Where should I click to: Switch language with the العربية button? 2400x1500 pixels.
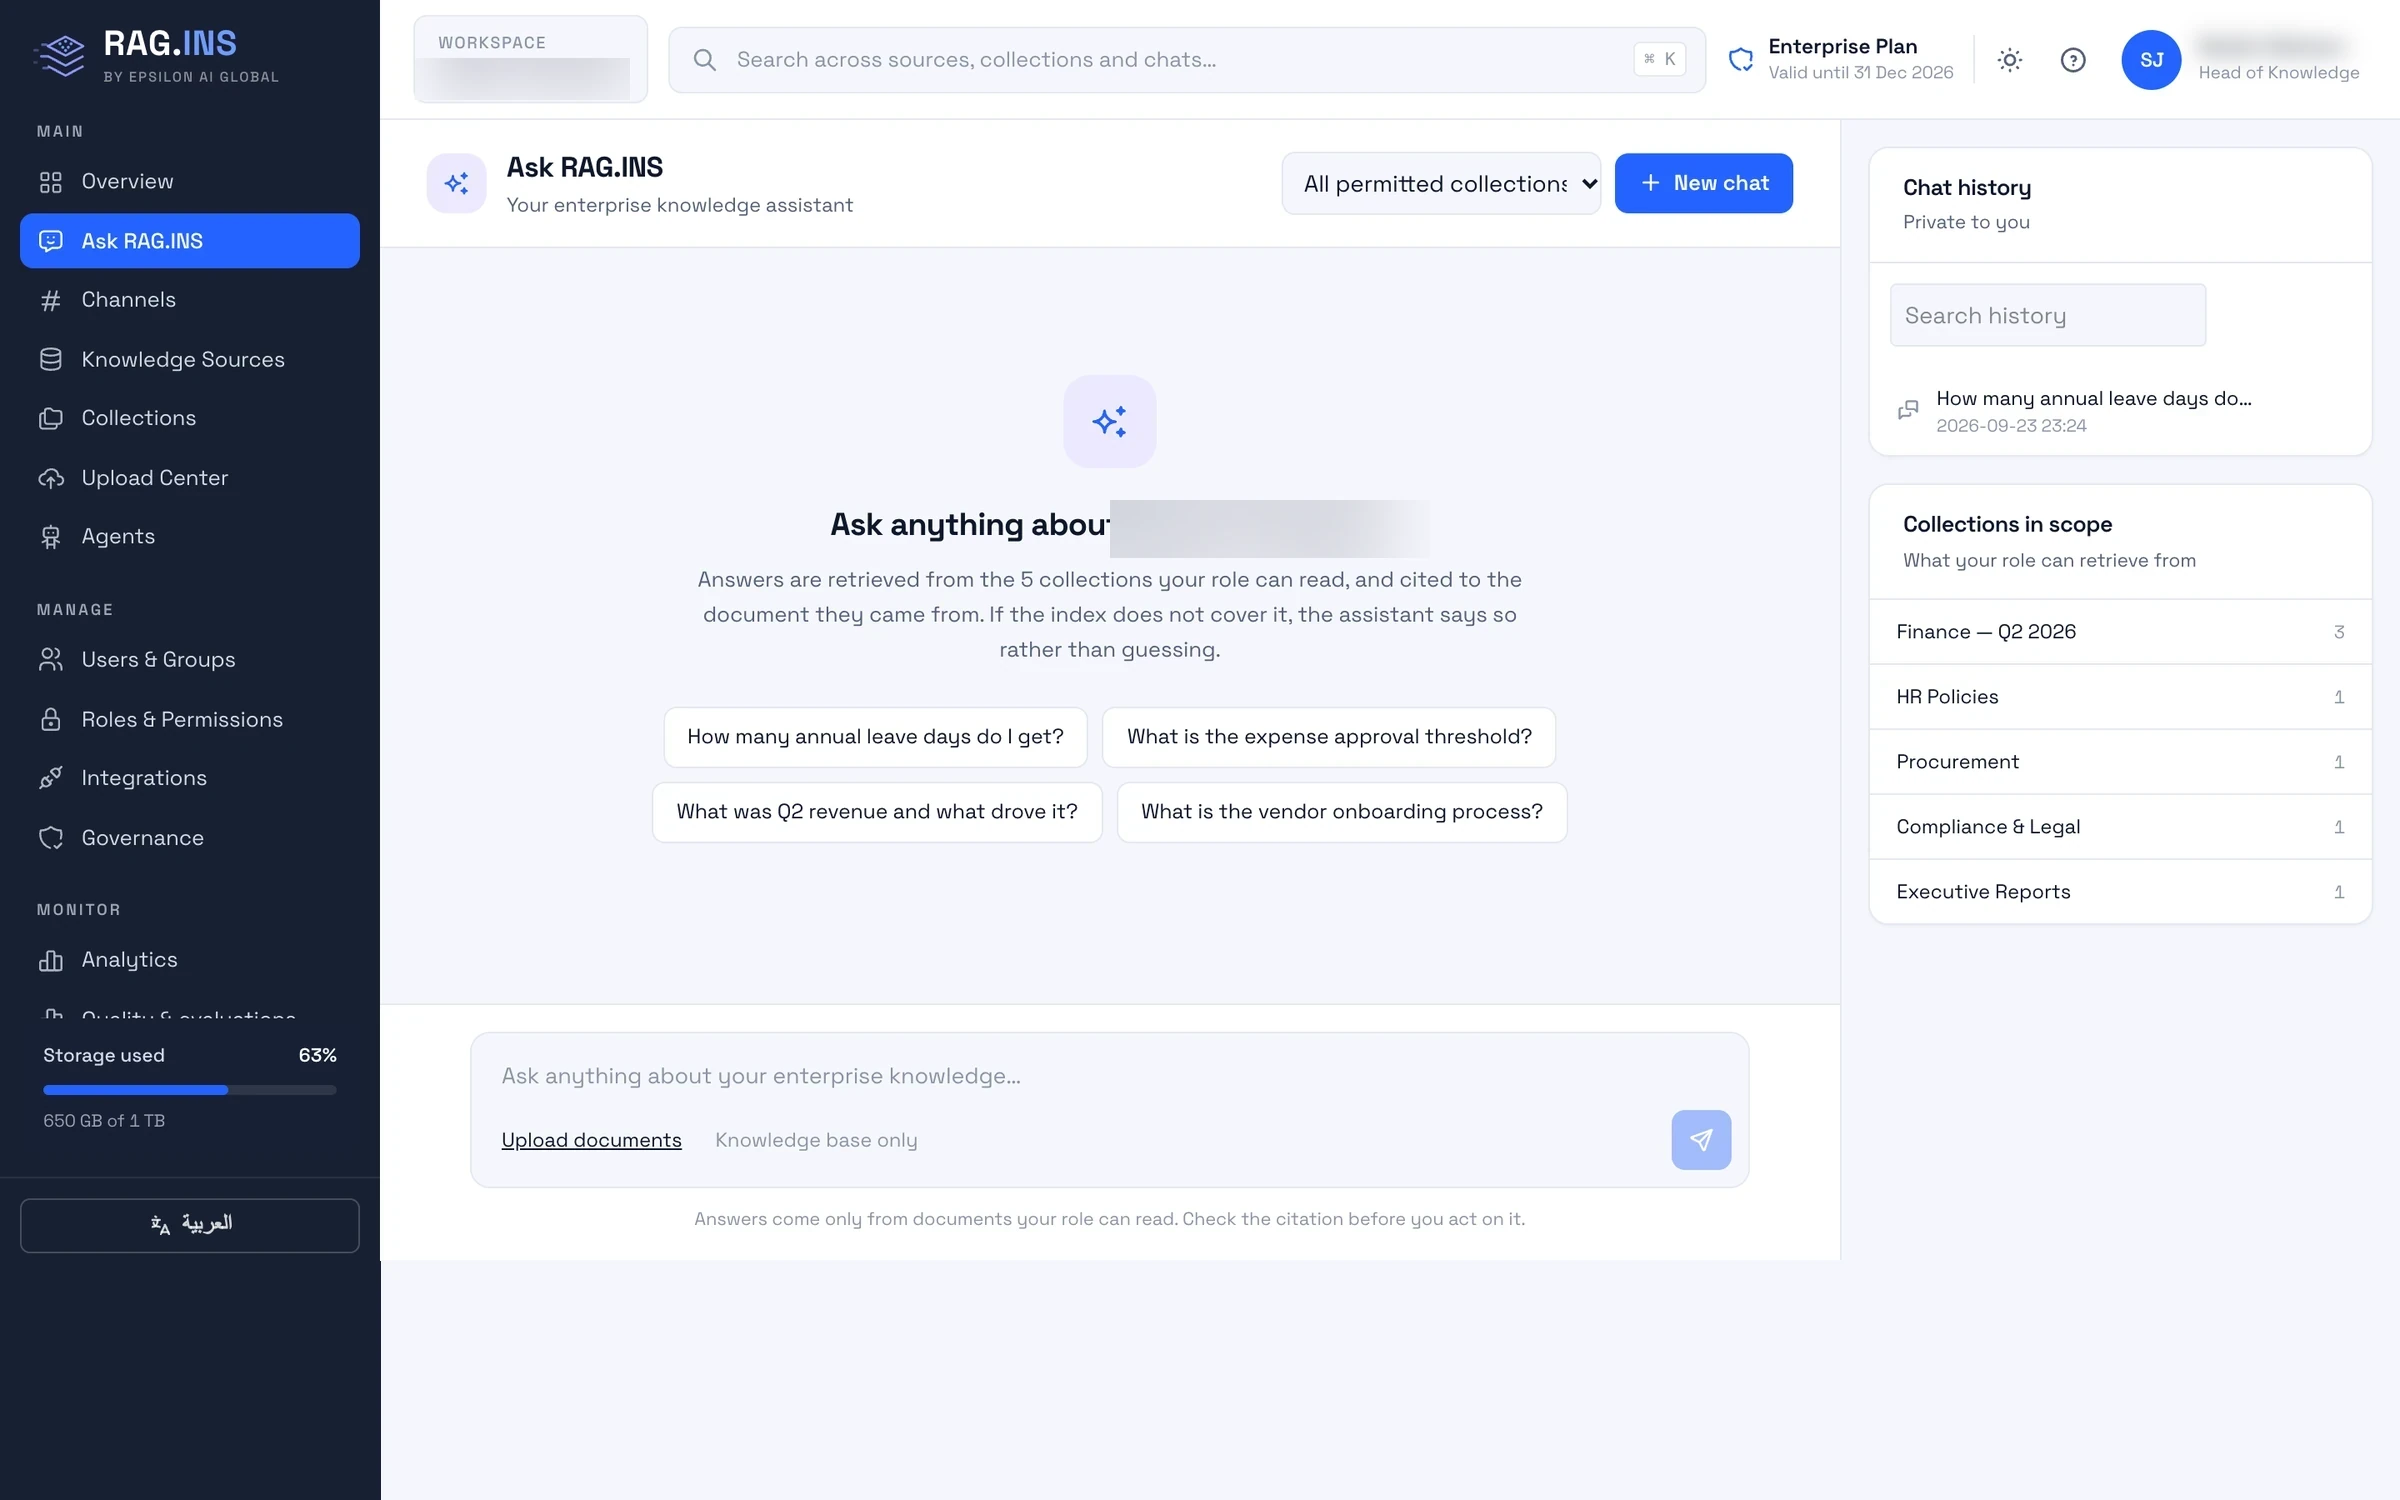tap(190, 1225)
